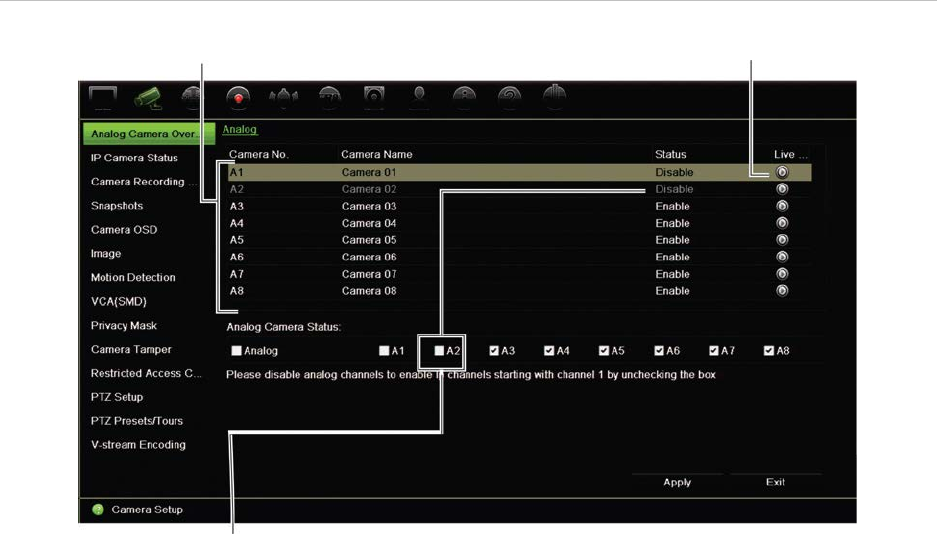Uncheck the A7 channel checkbox
Image resolution: width=937 pixels, height=534 pixels.
(x=714, y=351)
